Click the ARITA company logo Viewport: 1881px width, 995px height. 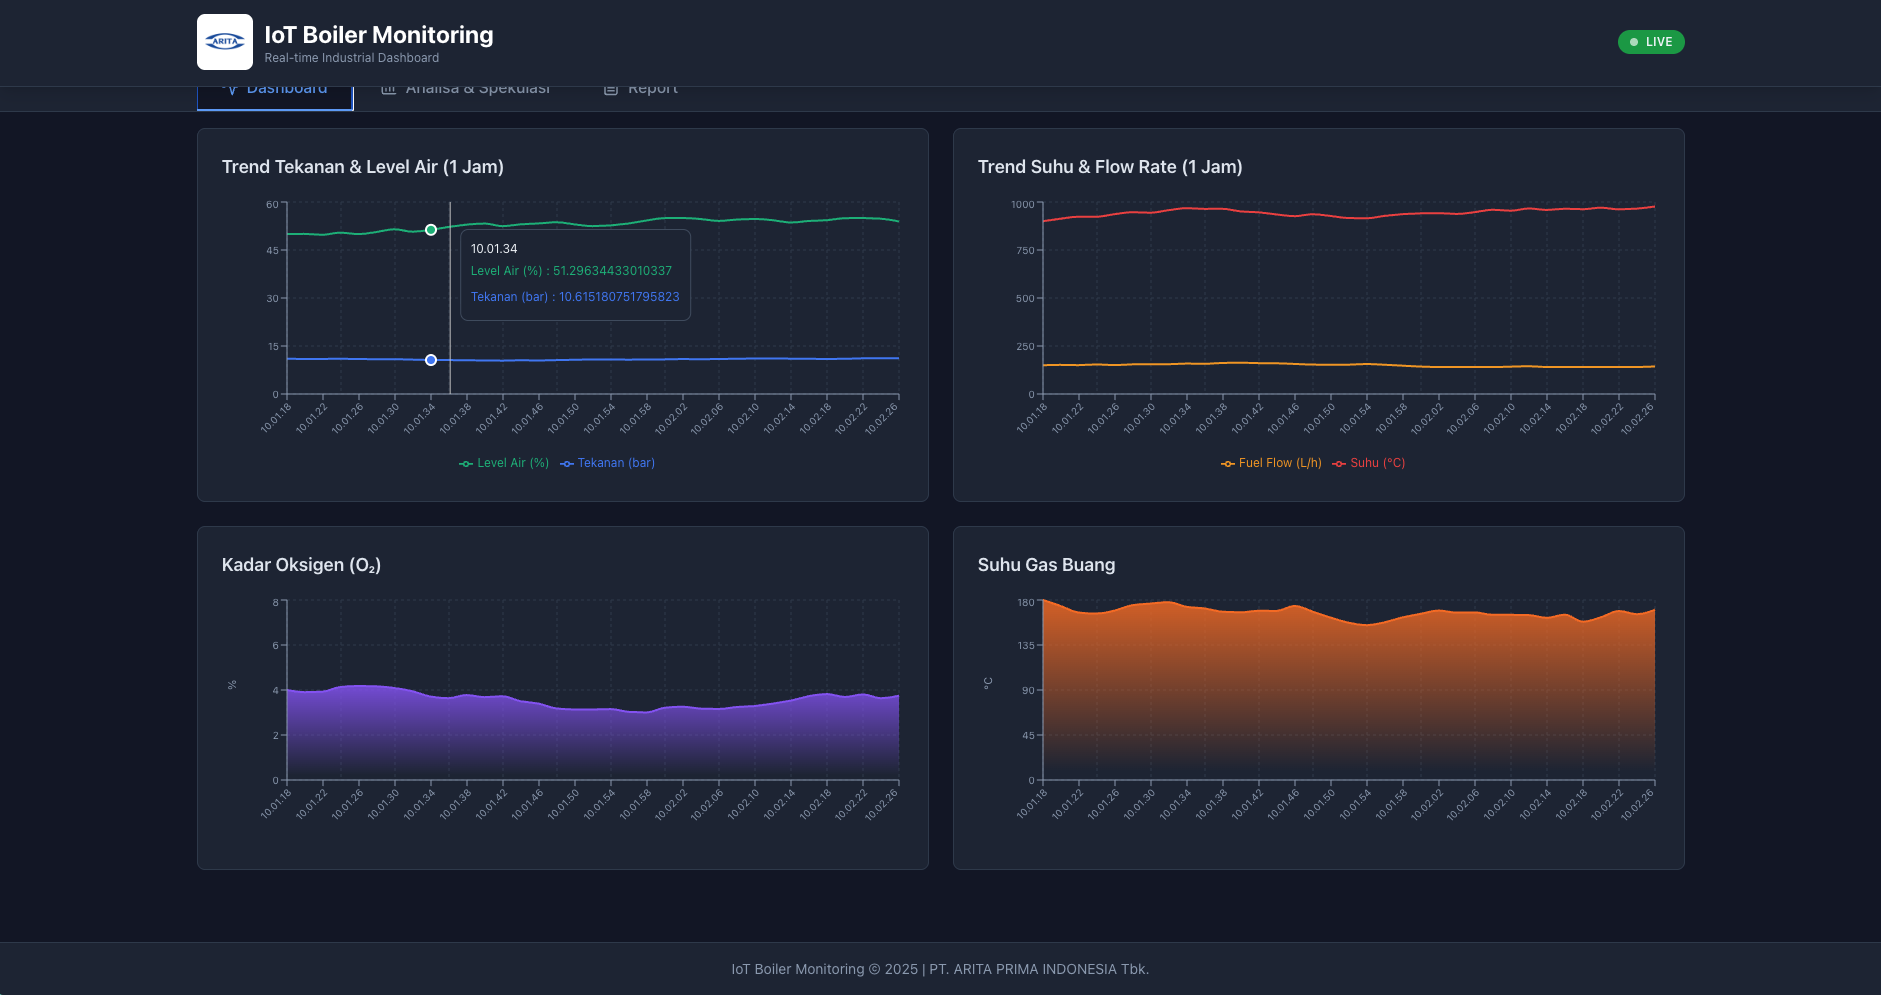[x=225, y=42]
